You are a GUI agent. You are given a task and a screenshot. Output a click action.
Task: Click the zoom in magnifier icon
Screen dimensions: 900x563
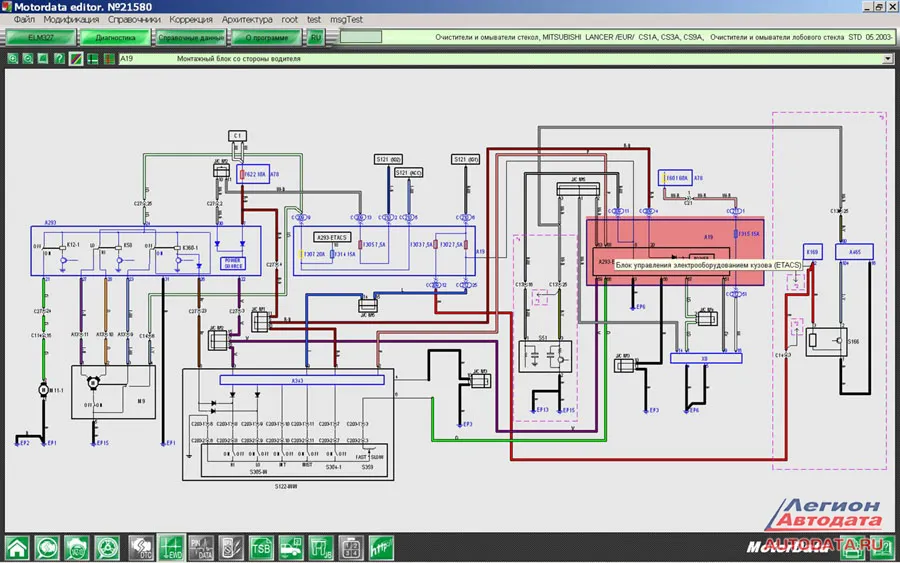pos(13,59)
